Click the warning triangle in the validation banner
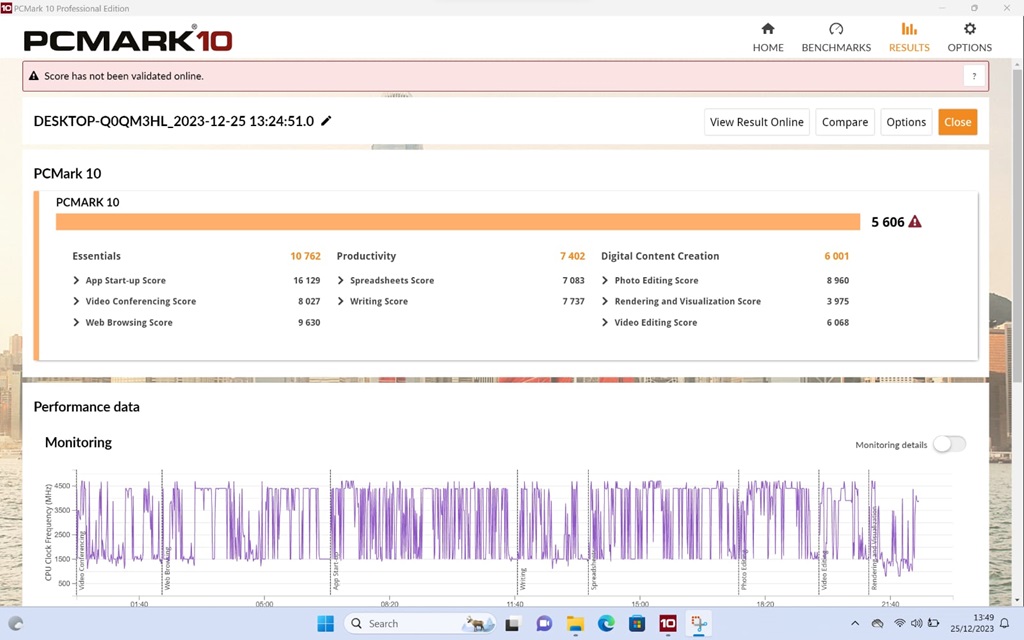The width and height of the screenshot is (1024, 640). [x=34, y=76]
